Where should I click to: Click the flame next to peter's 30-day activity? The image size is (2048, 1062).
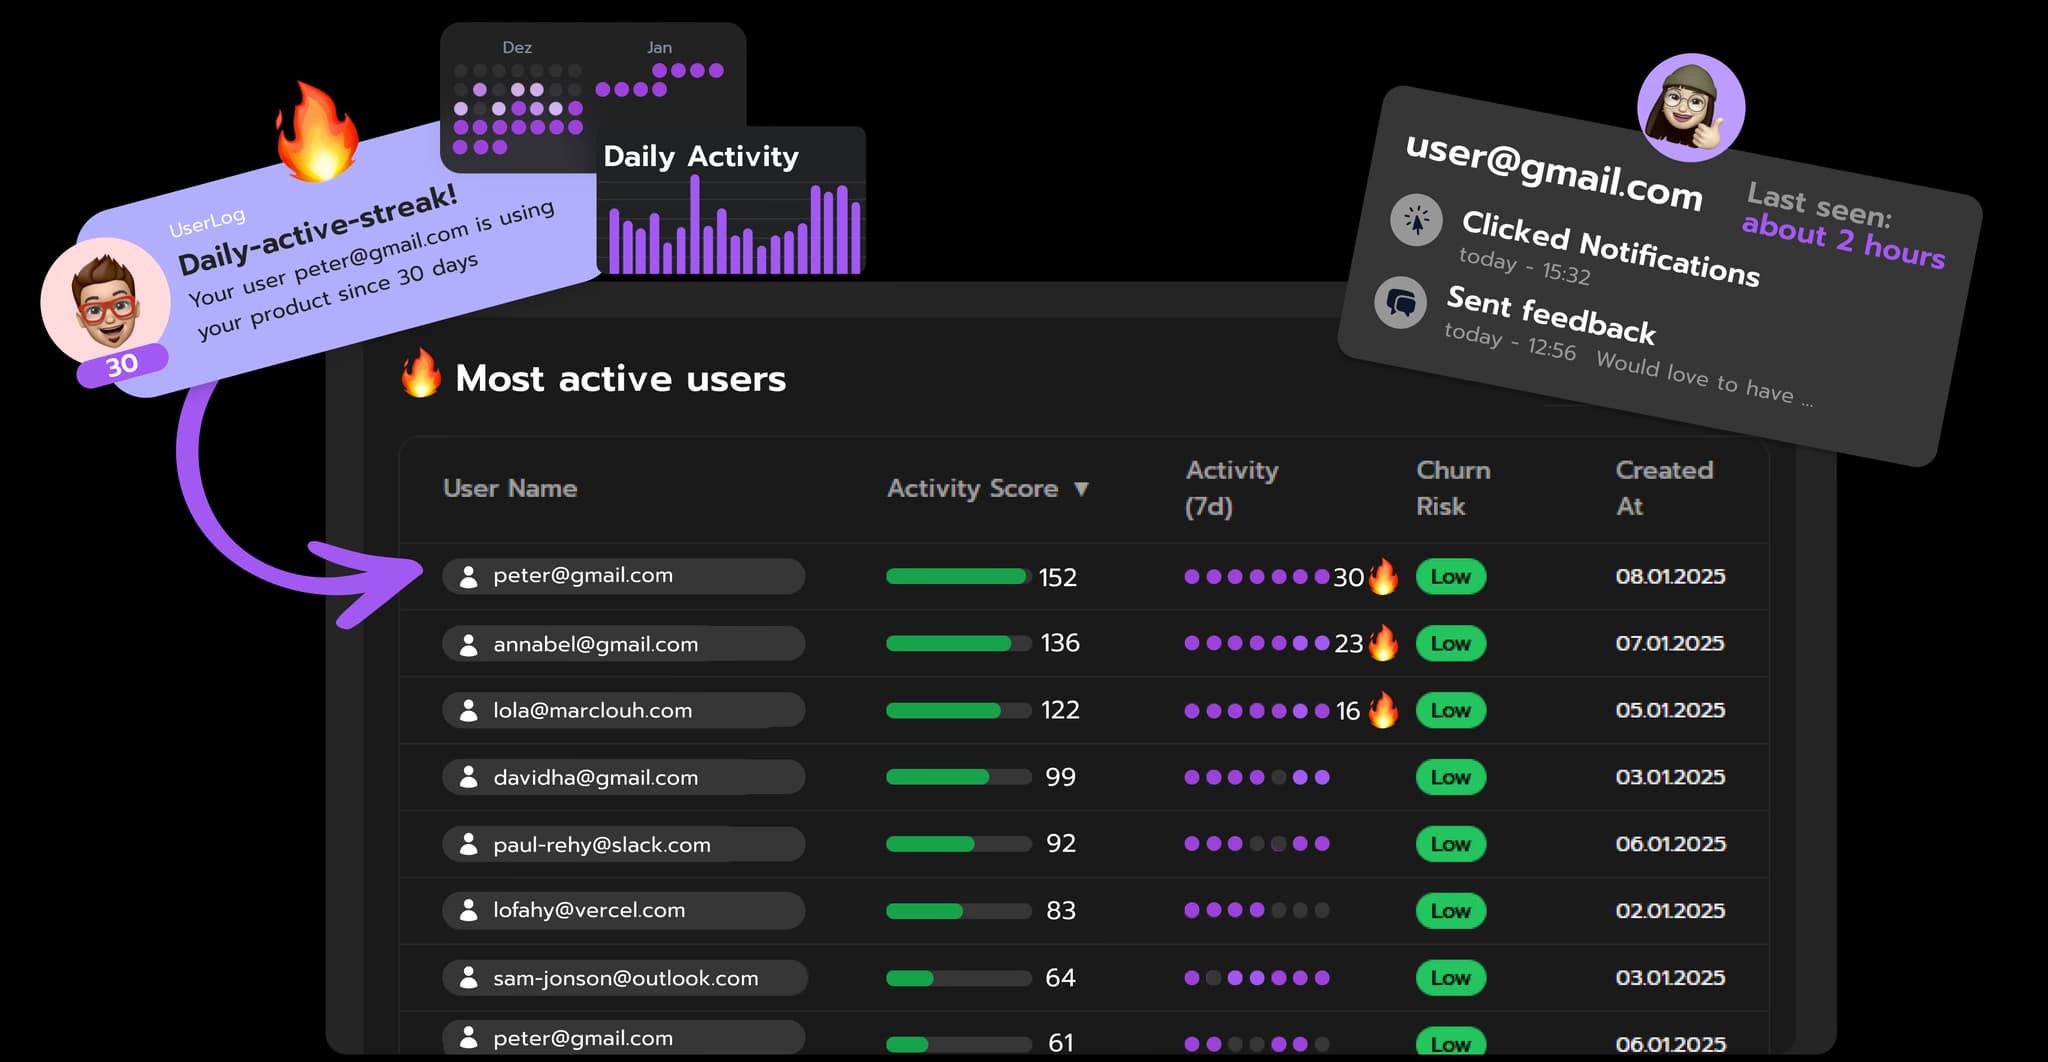pyautogui.click(x=1383, y=576)
